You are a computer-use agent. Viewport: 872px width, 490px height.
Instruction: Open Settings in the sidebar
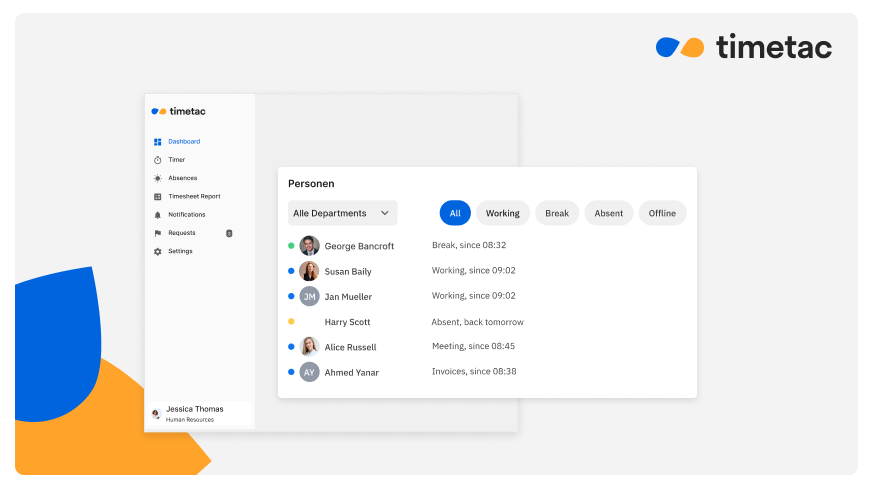[x=180, y=251]
